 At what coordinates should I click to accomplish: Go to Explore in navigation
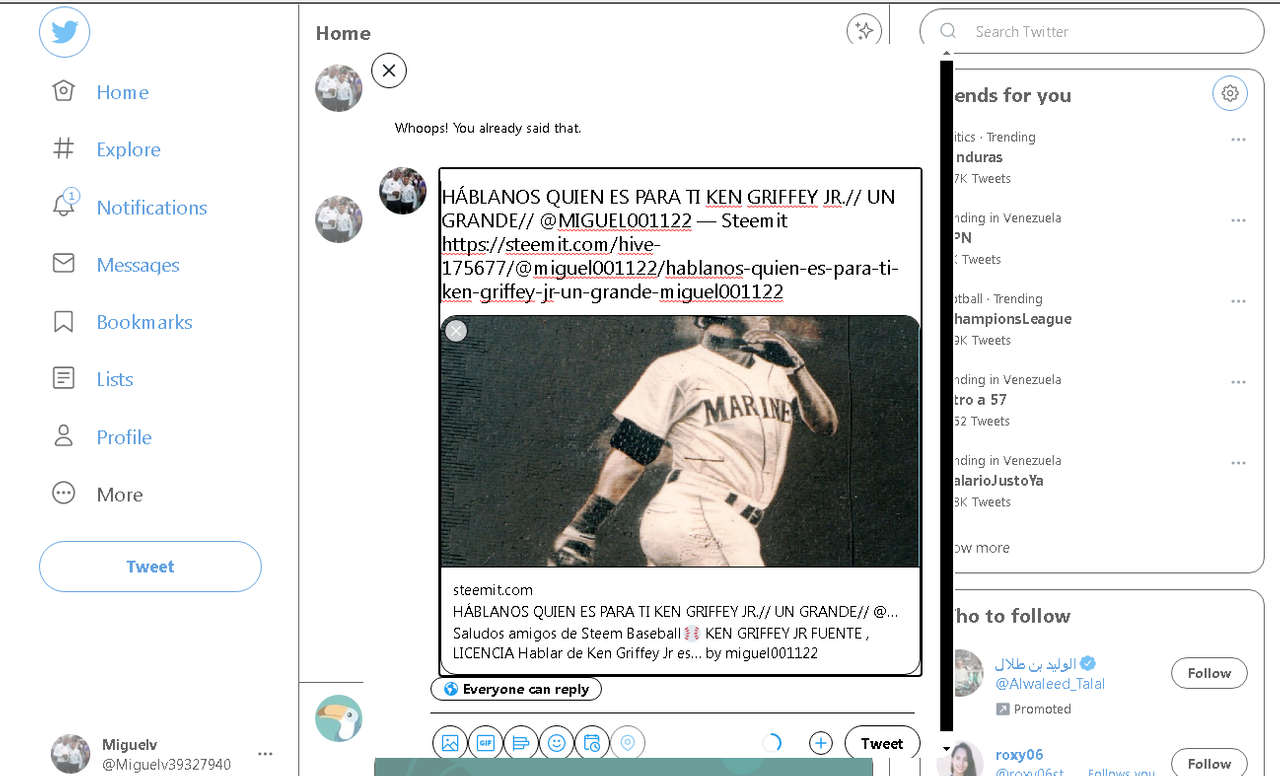coord(128,149)
